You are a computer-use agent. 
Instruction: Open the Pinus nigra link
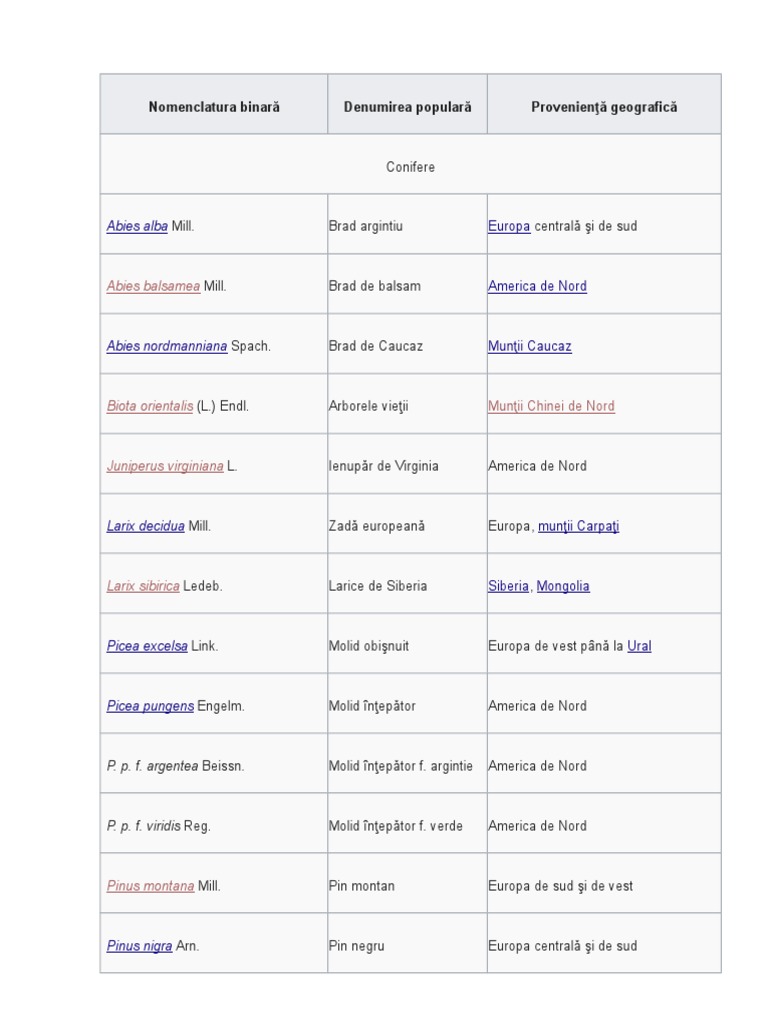[139, 946]
